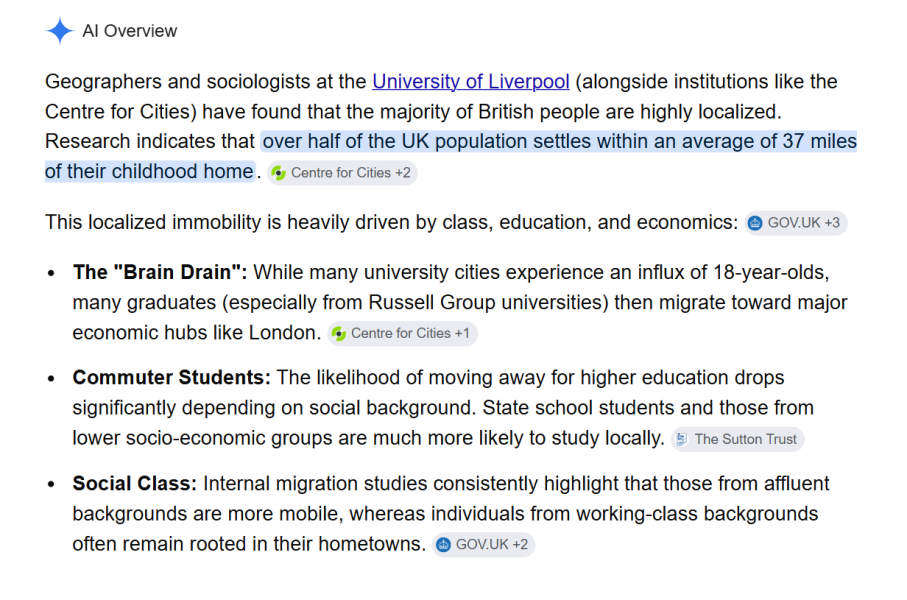Screen dimensions: 907x600
Task: Select the AI Overview heading text
Action: pyautogui.click(x=130, y=31)
